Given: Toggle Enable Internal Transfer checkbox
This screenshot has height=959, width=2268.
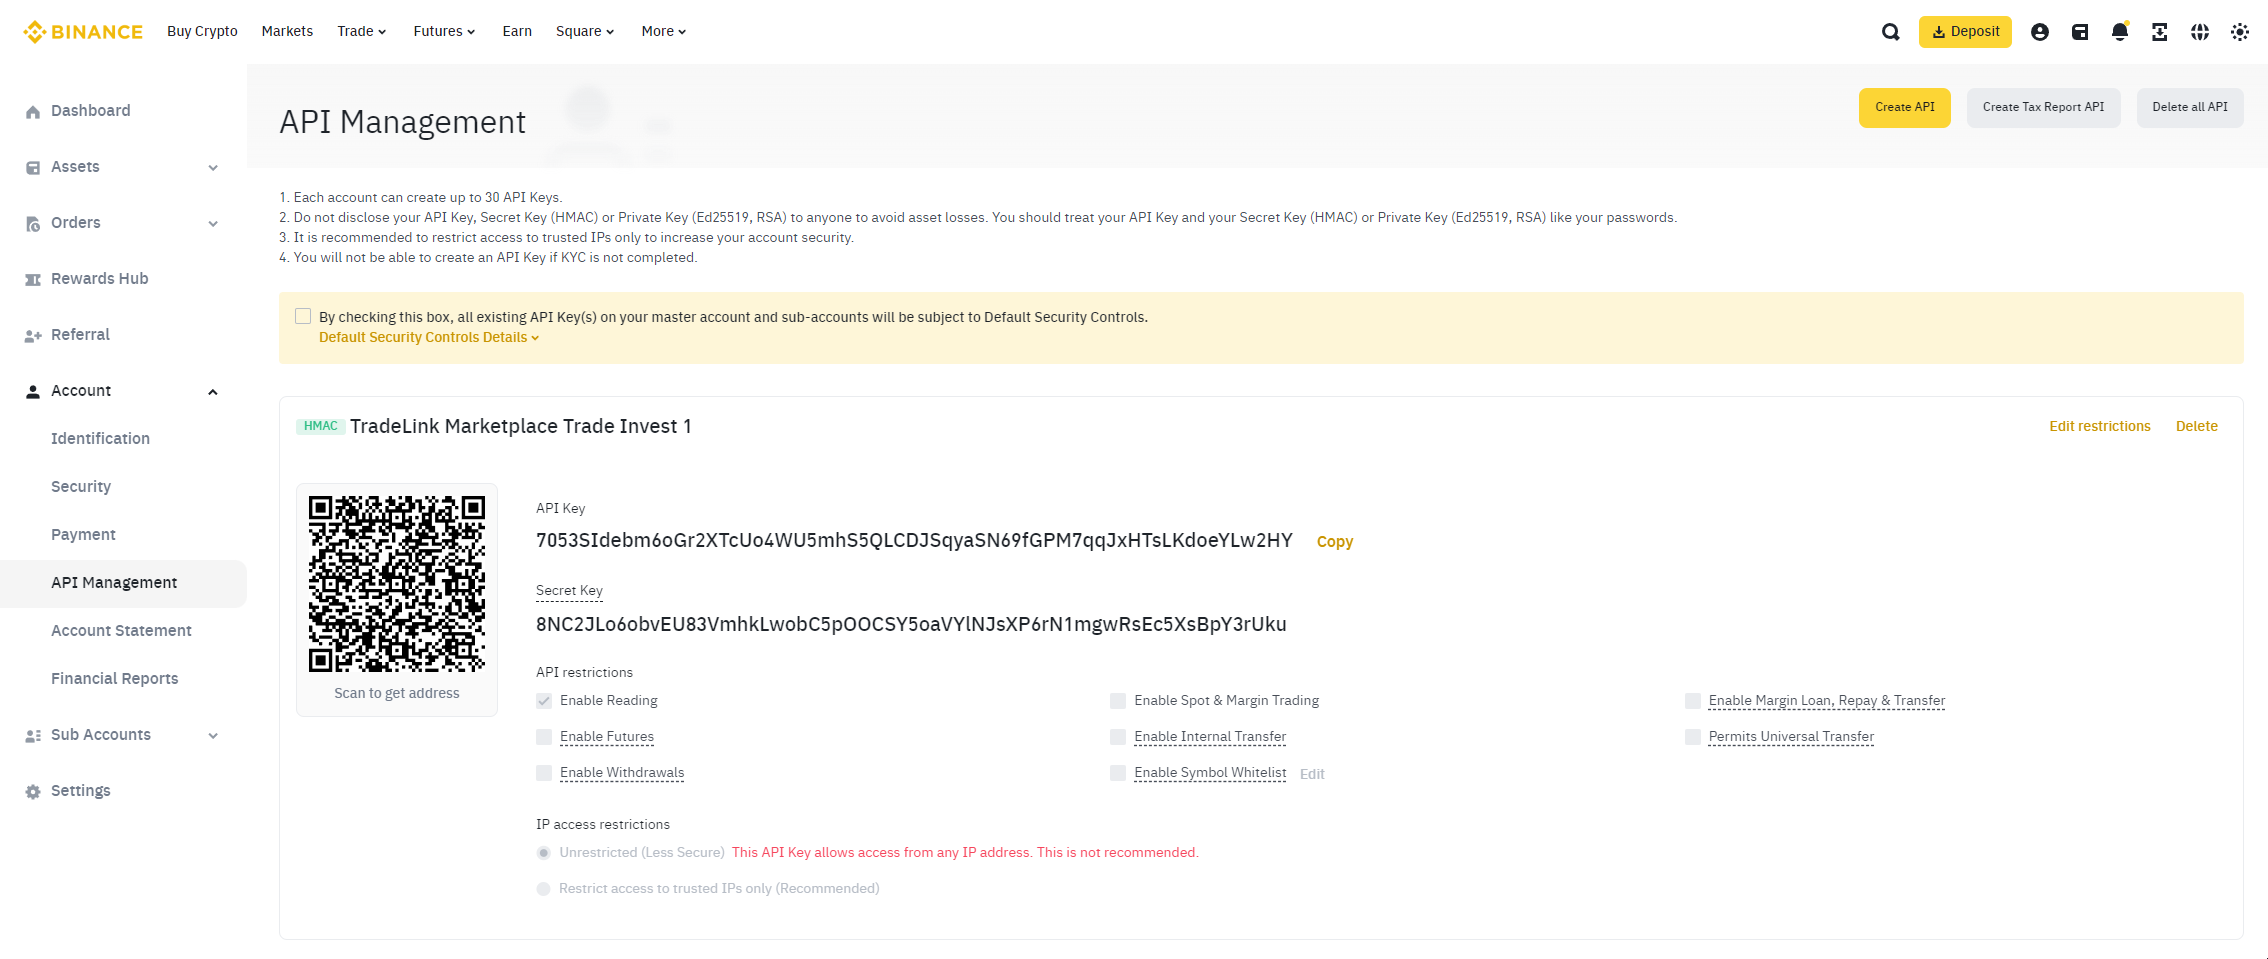Looking at the screenshot, I should click(1118, 737).
